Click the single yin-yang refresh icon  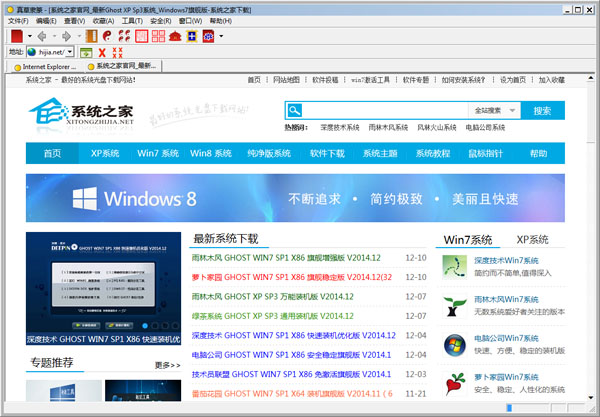point(108,36)
